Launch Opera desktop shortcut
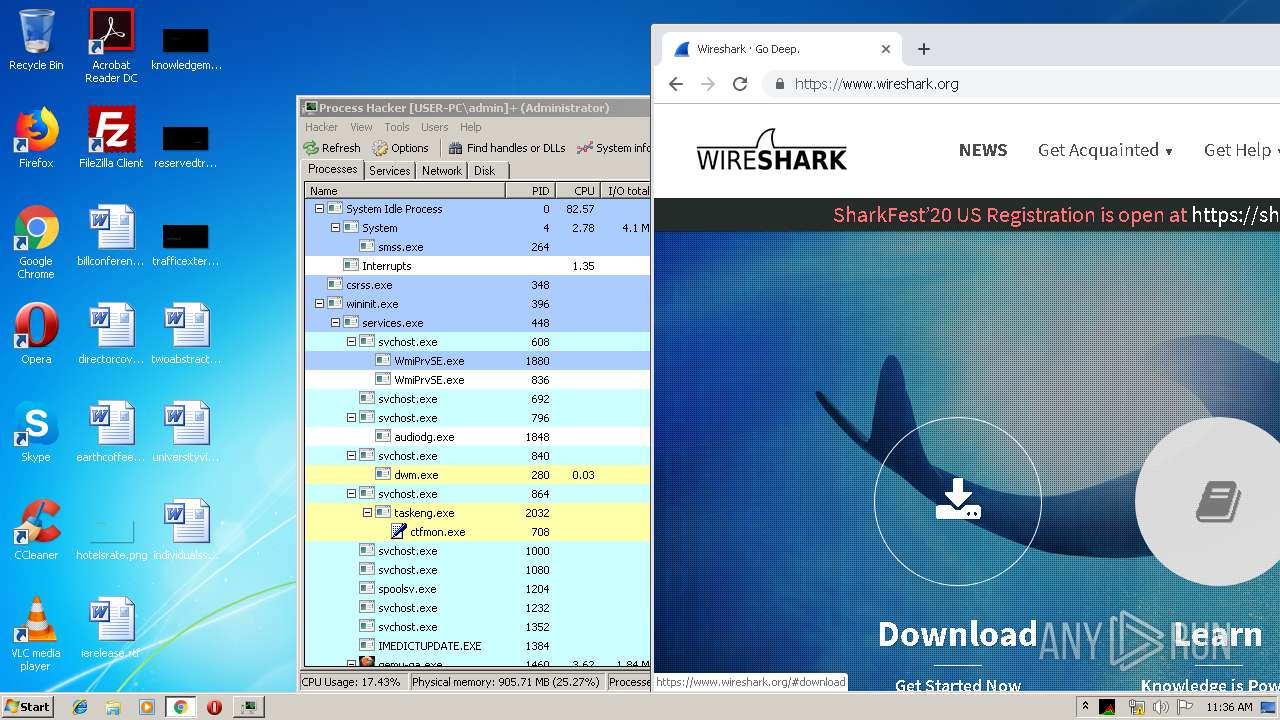The width and height of the screenshot is (1280, 720). click(36, 334)
